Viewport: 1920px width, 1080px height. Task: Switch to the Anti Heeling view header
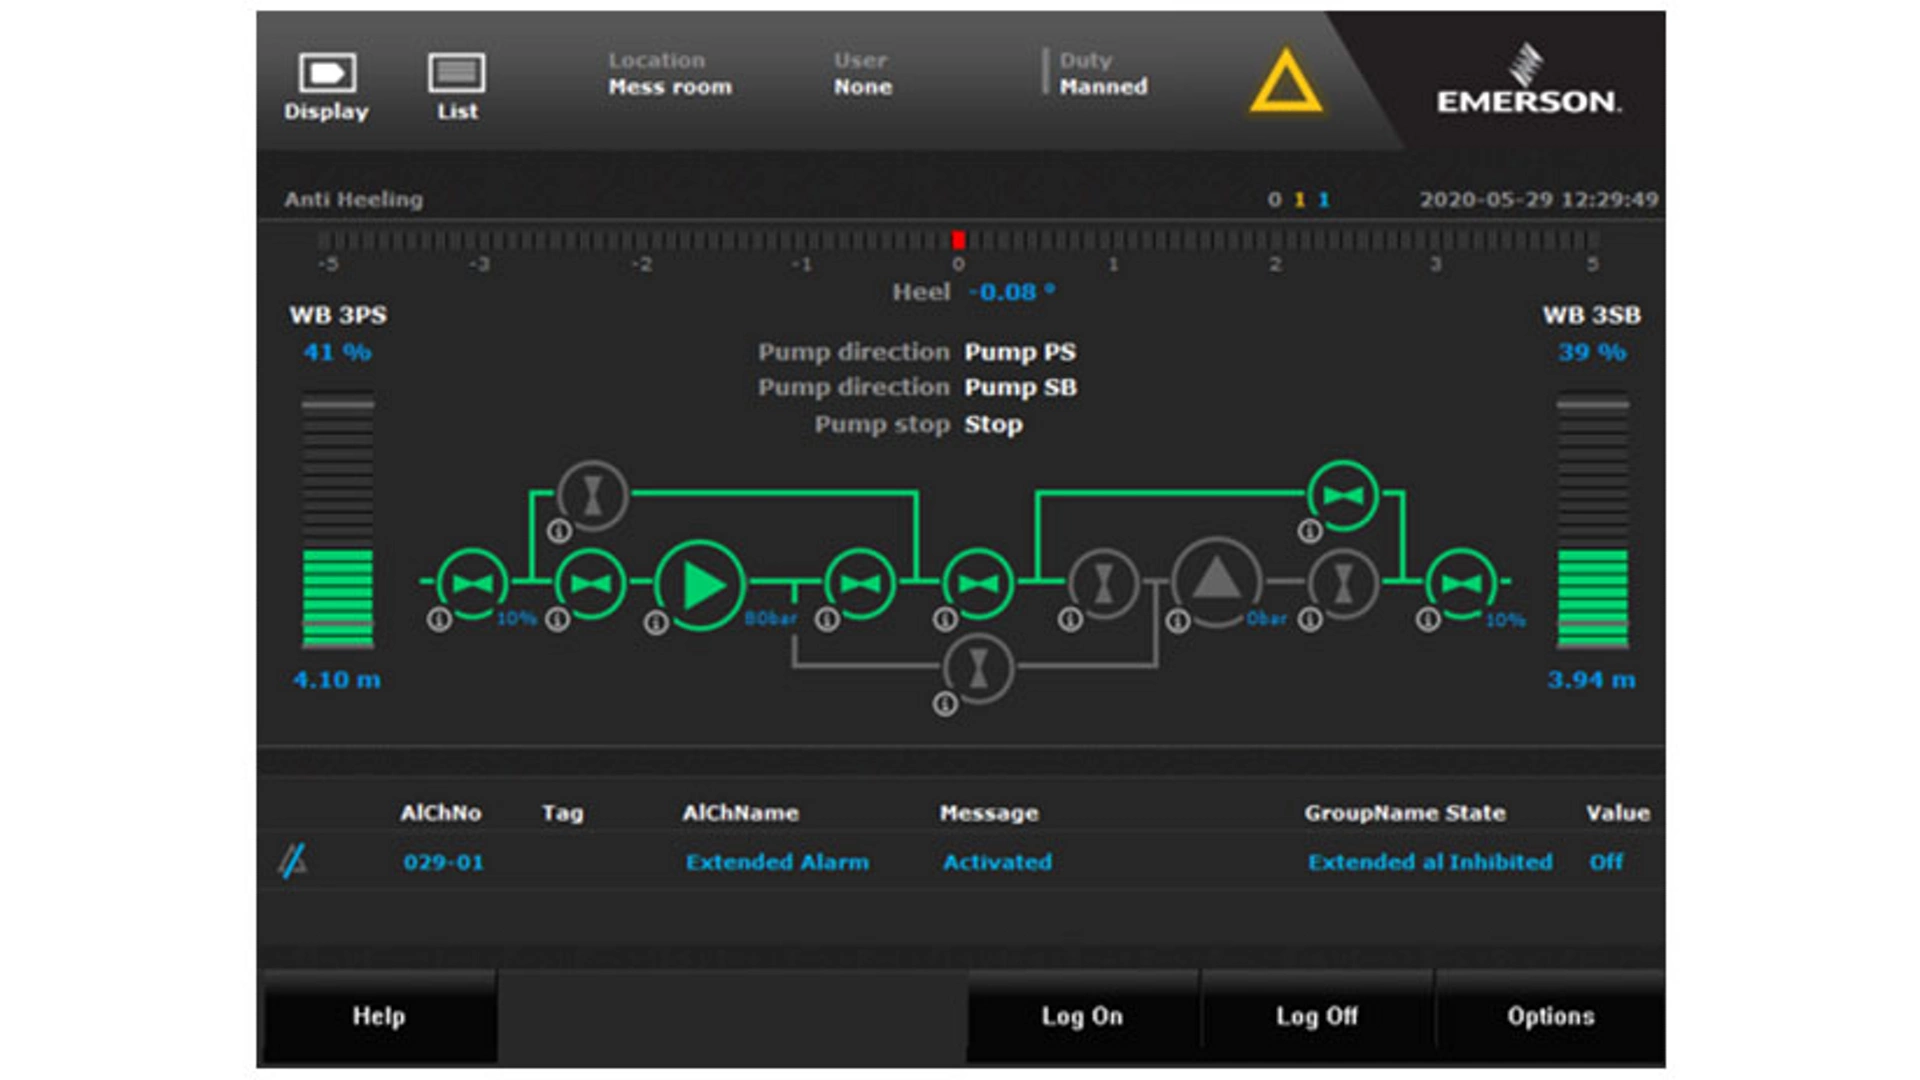(352, 199)
